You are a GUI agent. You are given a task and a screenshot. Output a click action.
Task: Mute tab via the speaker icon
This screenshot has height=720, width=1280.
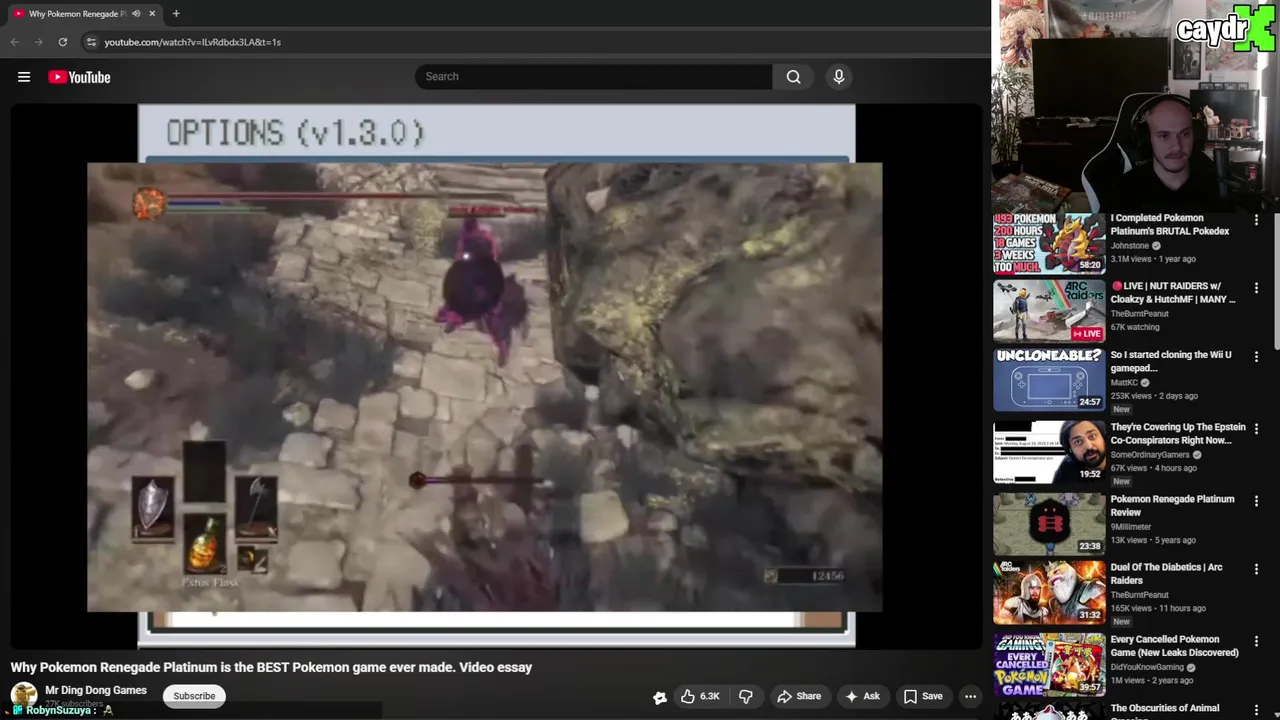pos(136,14)
